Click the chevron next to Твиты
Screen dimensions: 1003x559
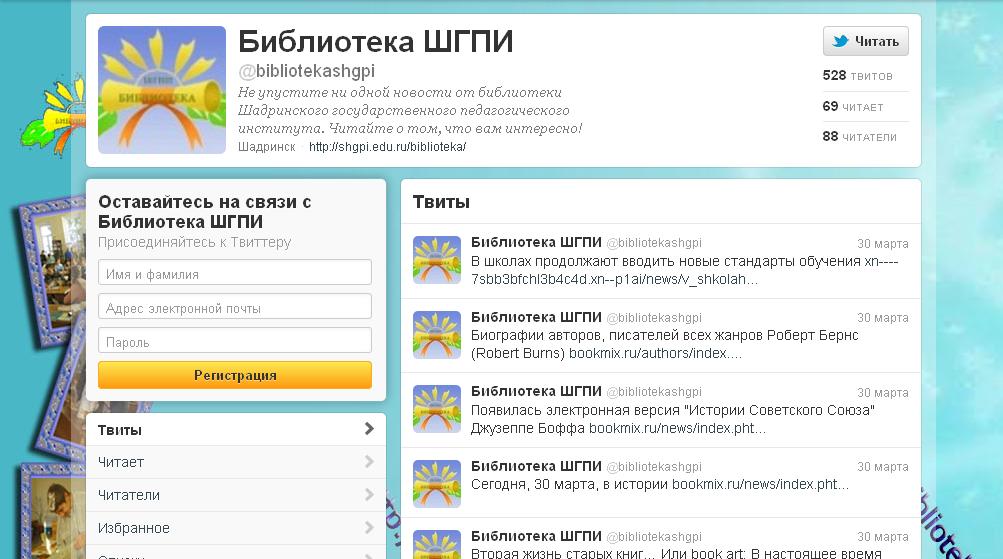click(369, 429)
